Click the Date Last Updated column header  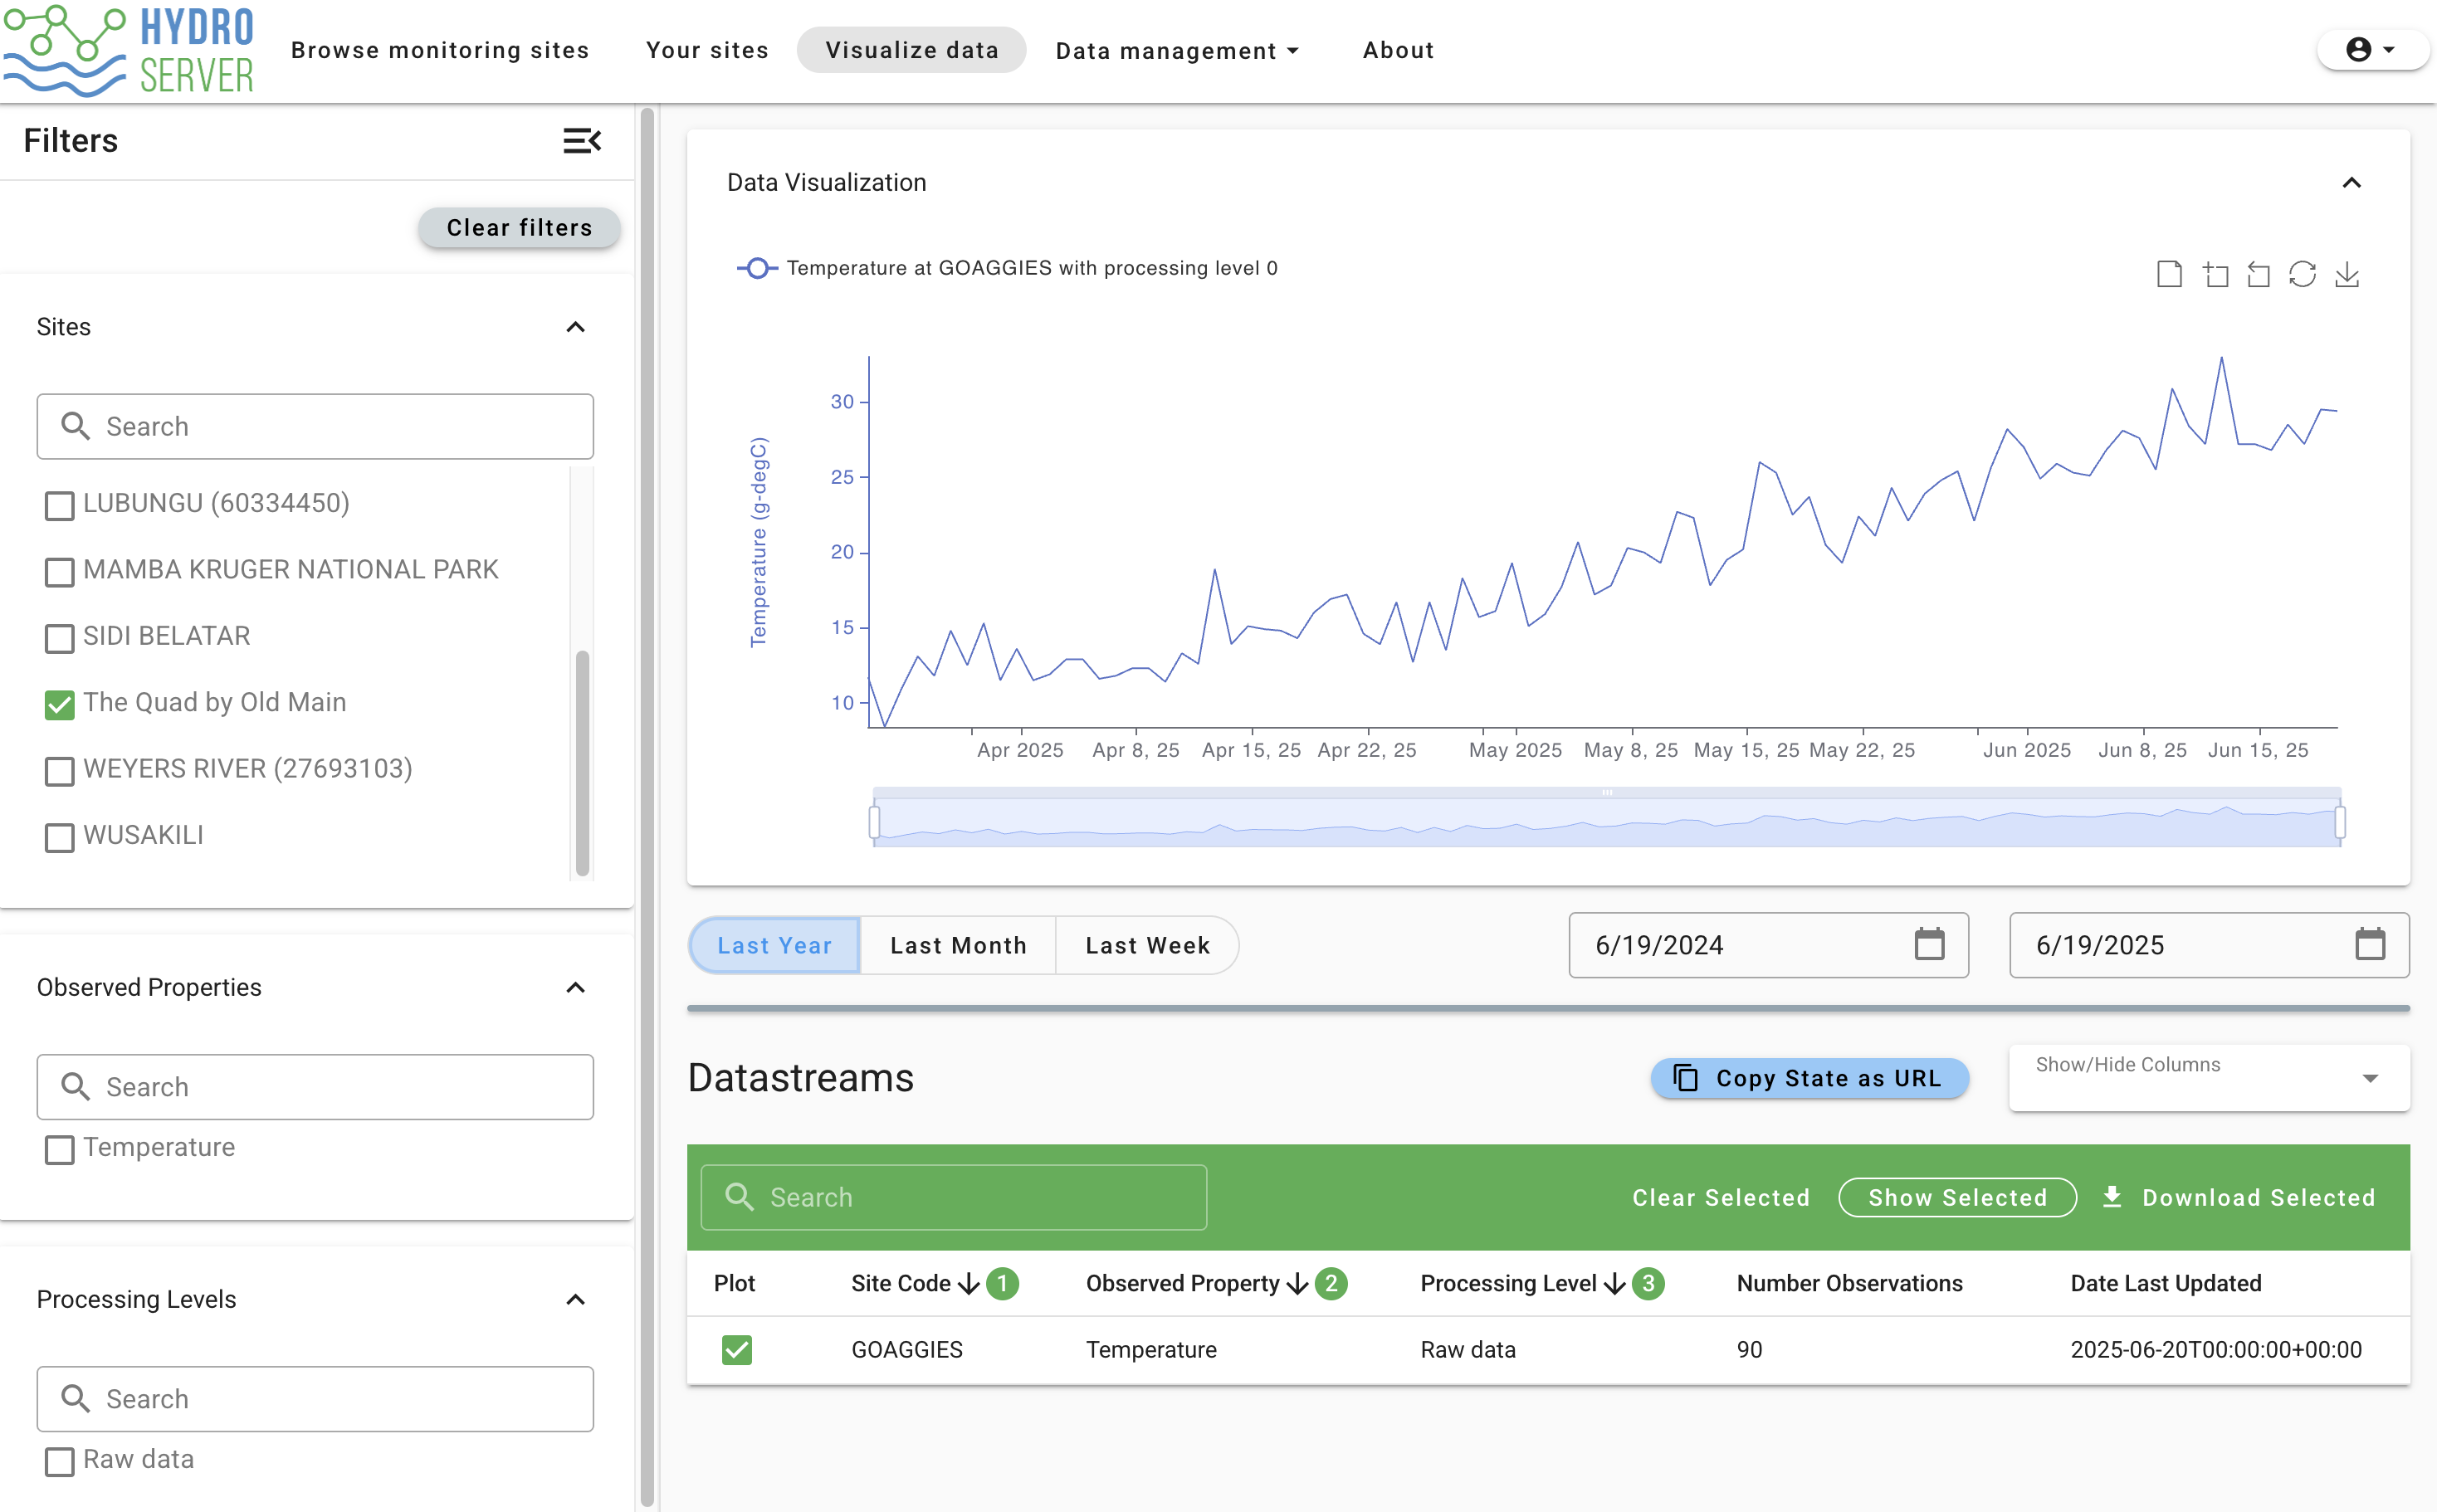click(2165, 1283)
